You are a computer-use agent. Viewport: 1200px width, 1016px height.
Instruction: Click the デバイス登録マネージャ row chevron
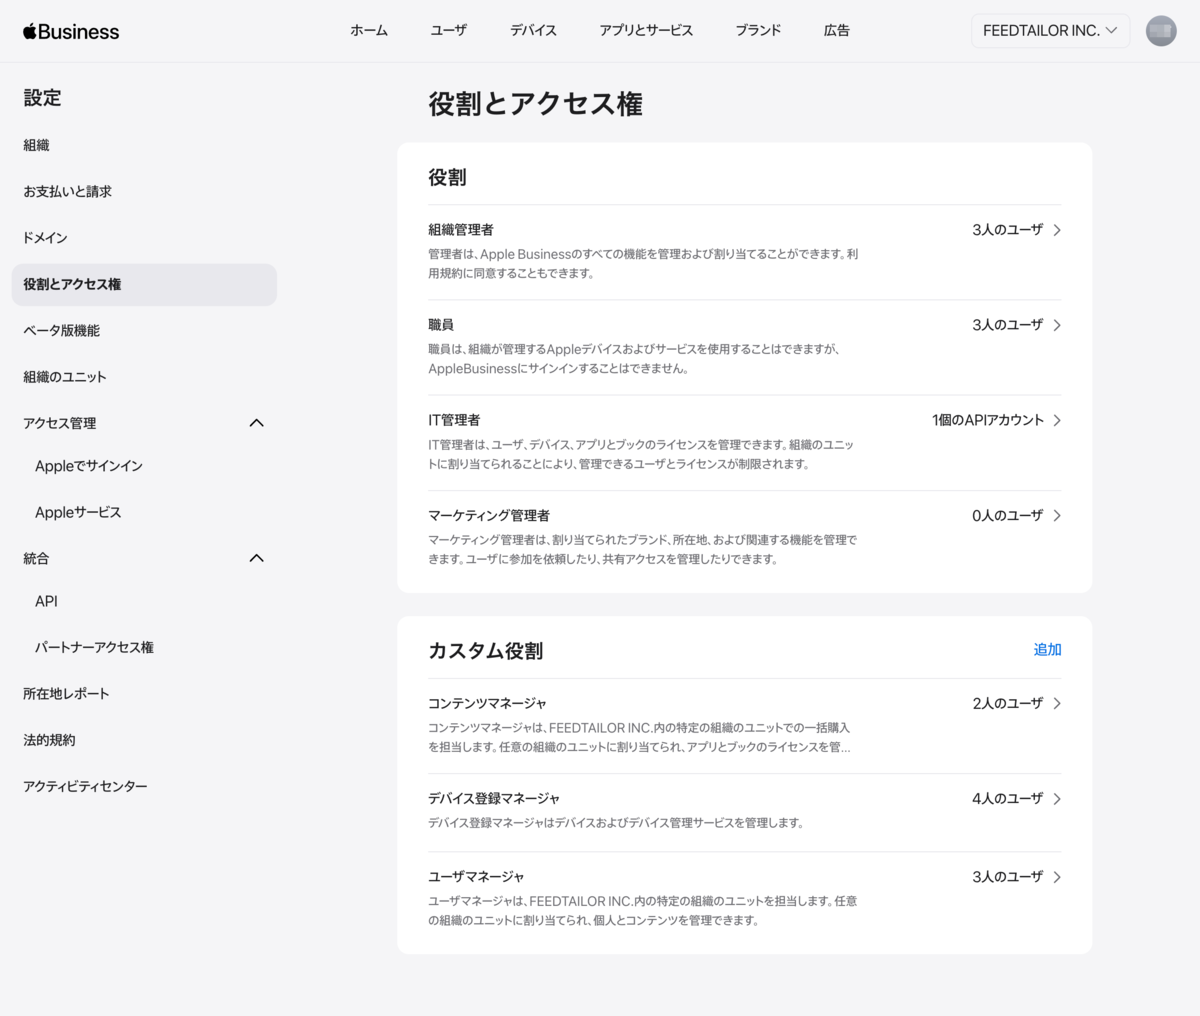coord(1057,799)
